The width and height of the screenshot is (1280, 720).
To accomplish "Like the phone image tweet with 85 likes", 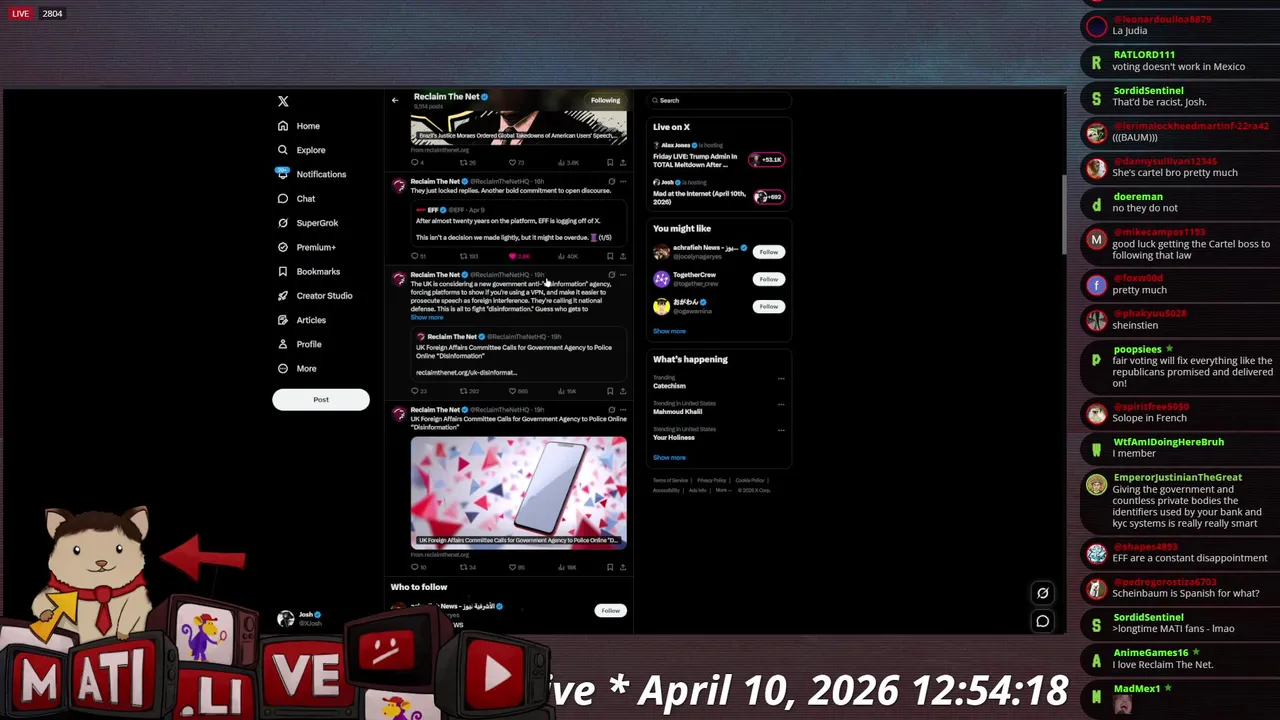I will coord(512,567).
